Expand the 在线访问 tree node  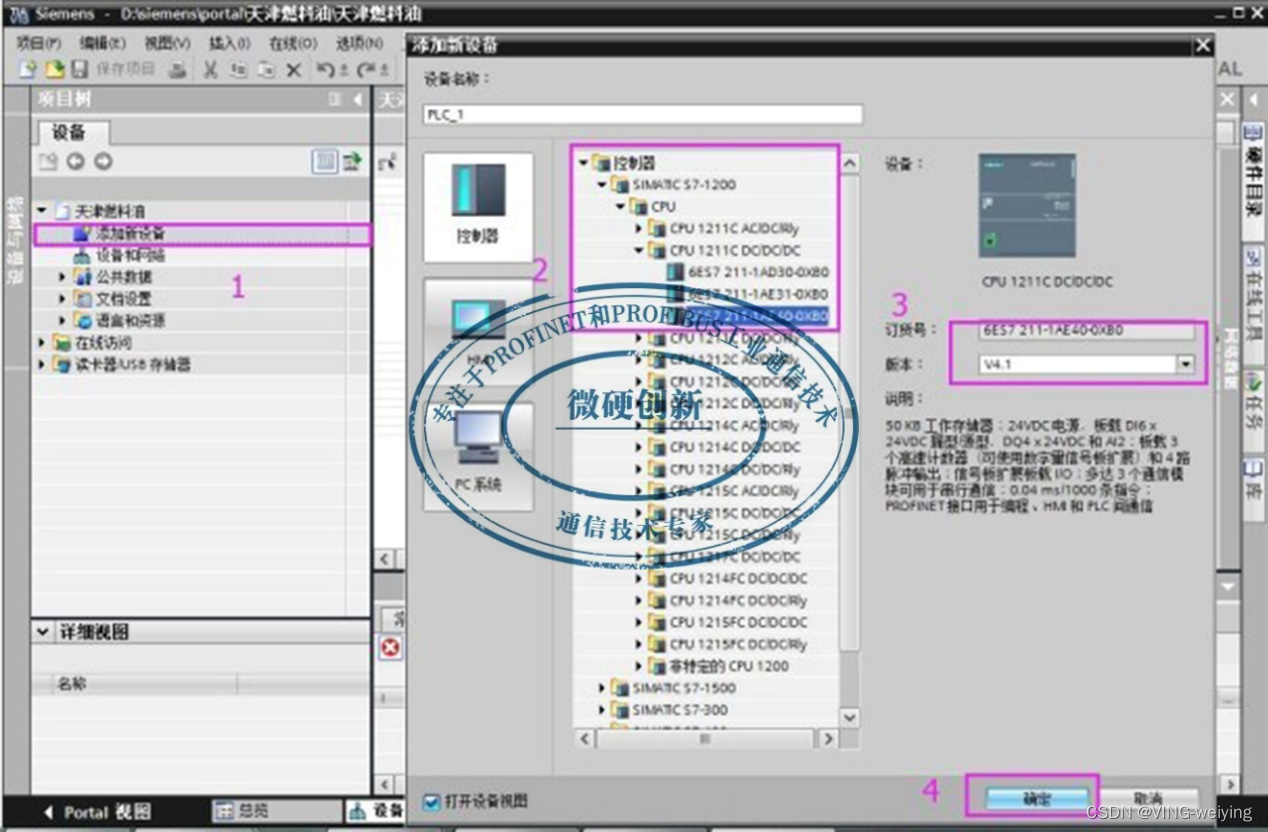(x=42, y=343)
